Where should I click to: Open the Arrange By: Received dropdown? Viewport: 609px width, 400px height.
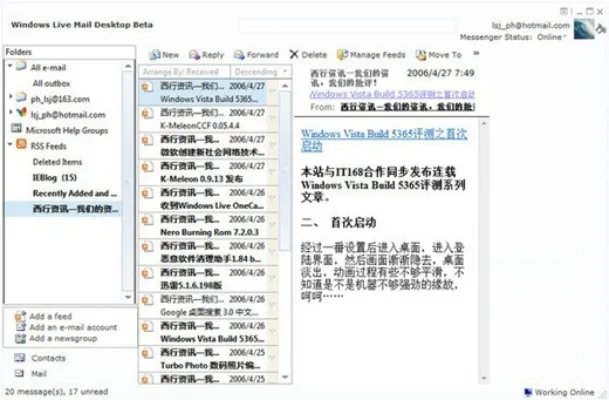(x=184, y=72)
